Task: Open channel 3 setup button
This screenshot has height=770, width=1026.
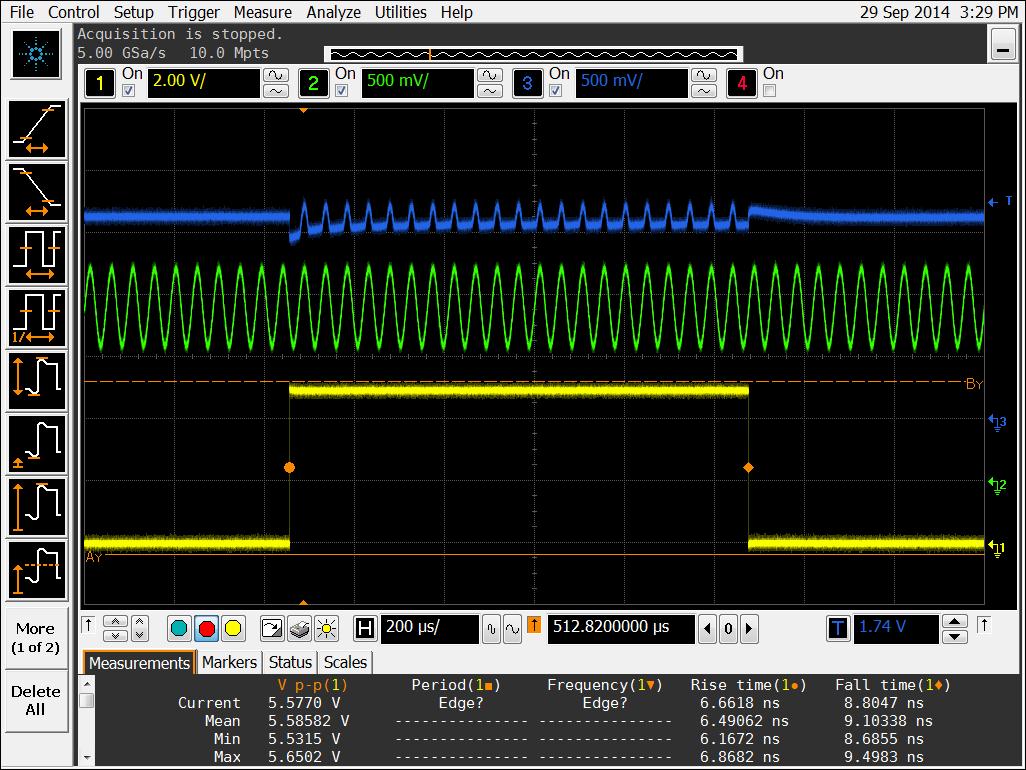Action: pos(527,83)
